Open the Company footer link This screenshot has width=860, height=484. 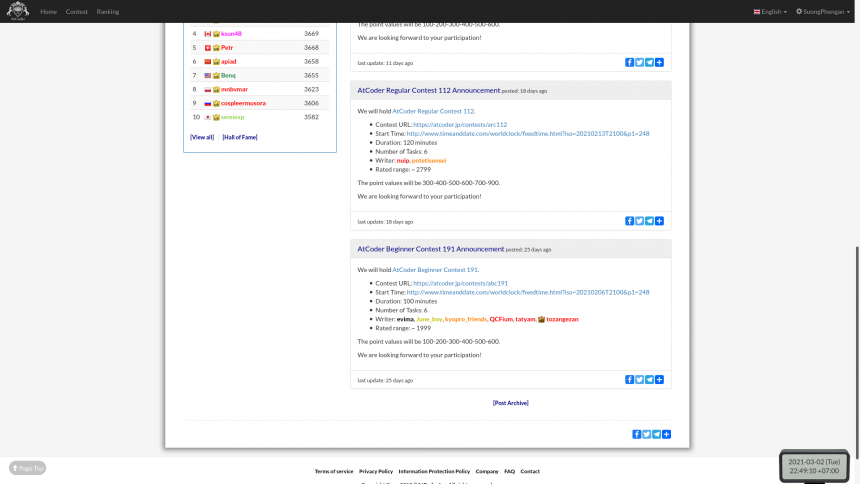click(x=486, y=471)
